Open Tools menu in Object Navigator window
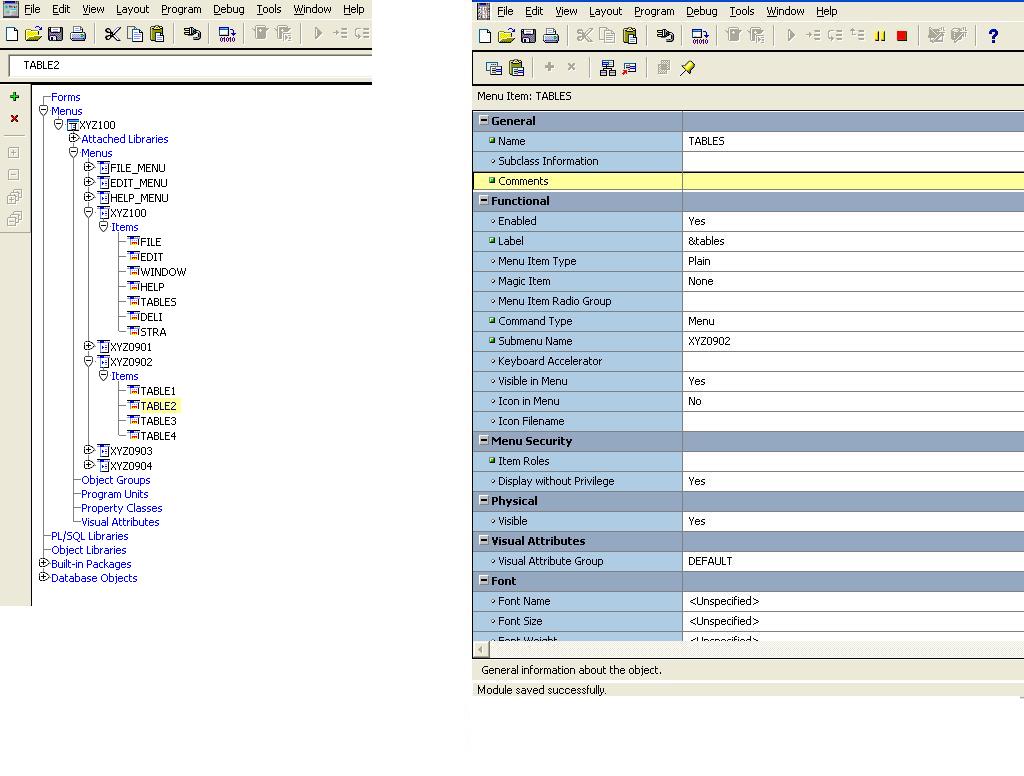 pos(268,9)
